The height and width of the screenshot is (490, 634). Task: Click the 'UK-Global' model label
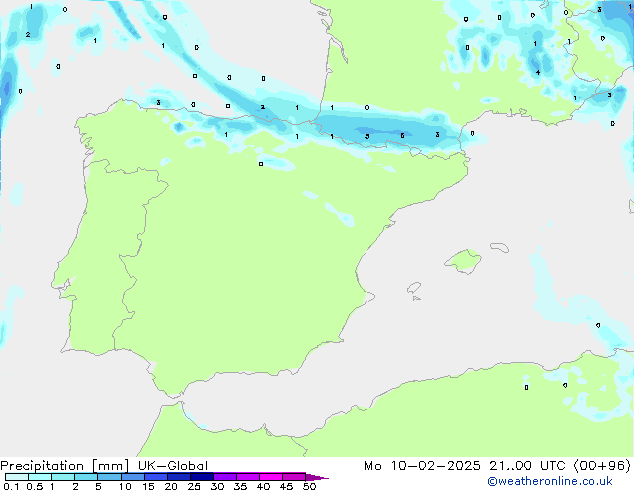[x=173, y=466]
